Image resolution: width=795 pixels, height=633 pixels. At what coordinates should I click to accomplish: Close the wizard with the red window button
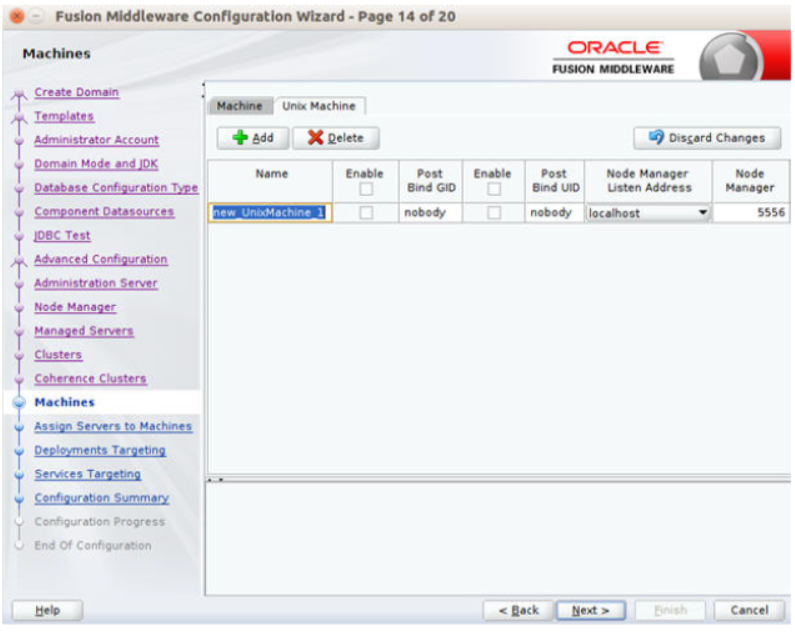tap(17, 16)
